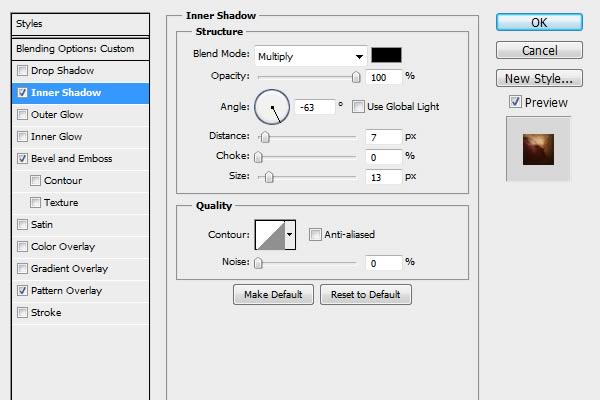Select the Inner Glow style row
The width and height of the screenshot is (600, 400).
[80, 137]
